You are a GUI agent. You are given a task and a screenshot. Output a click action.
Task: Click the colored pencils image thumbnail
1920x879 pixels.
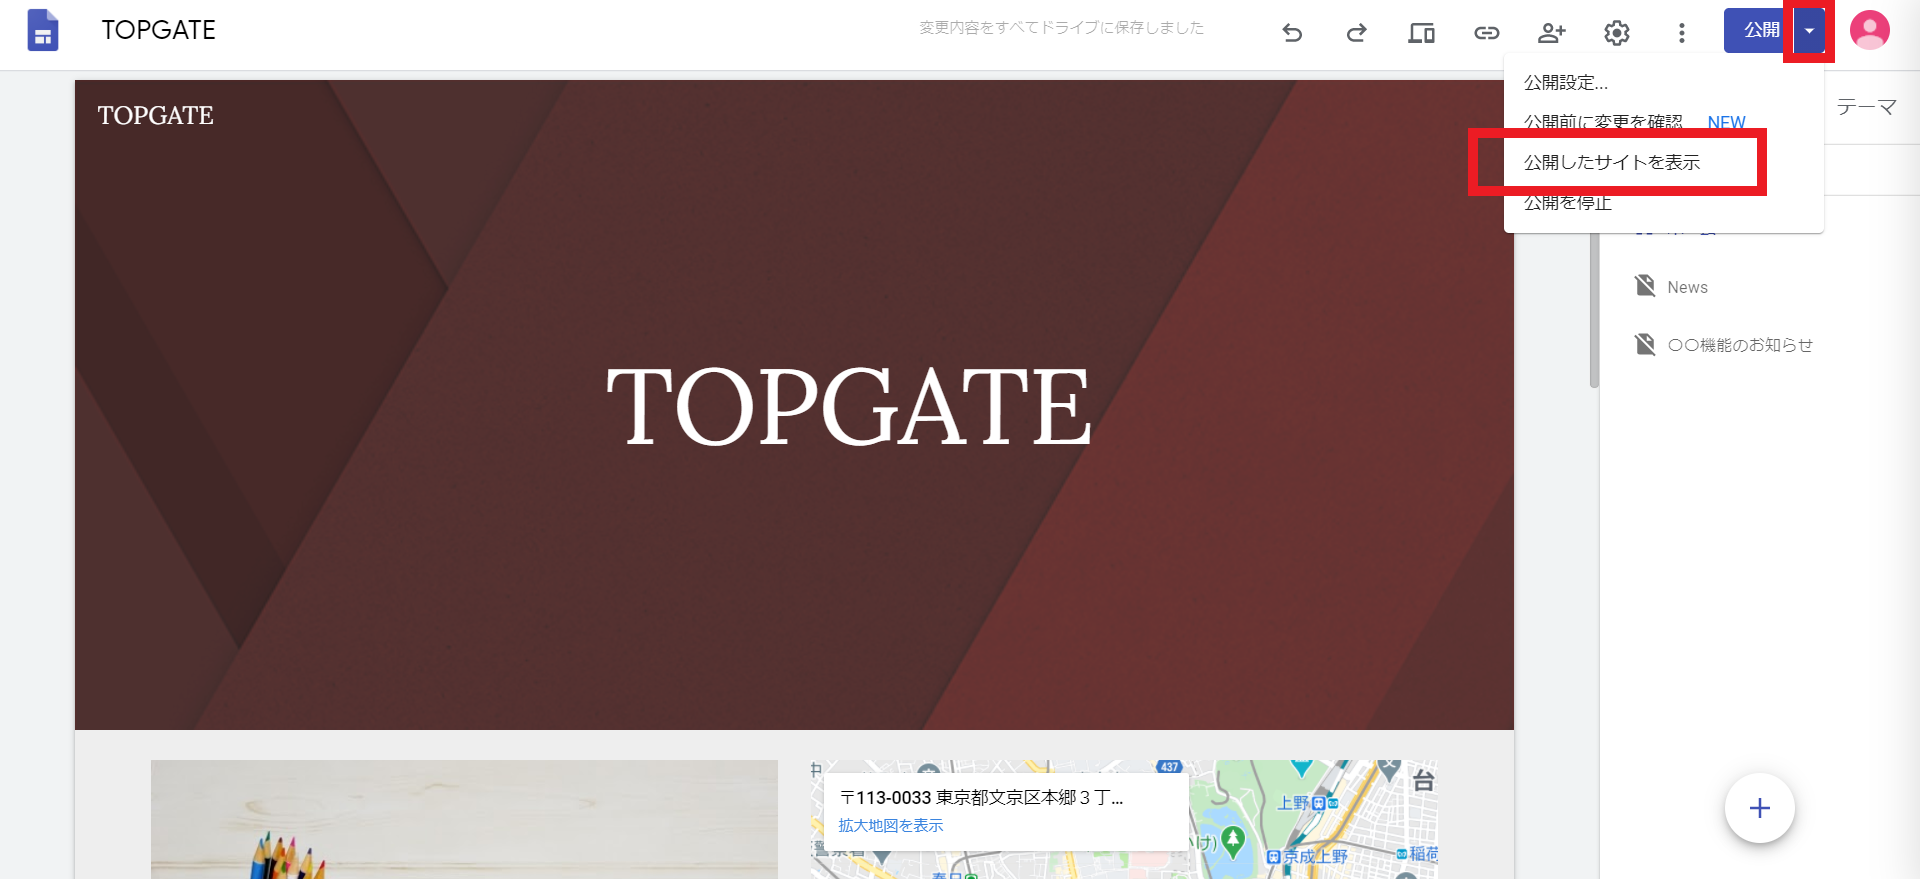point(464,819)
